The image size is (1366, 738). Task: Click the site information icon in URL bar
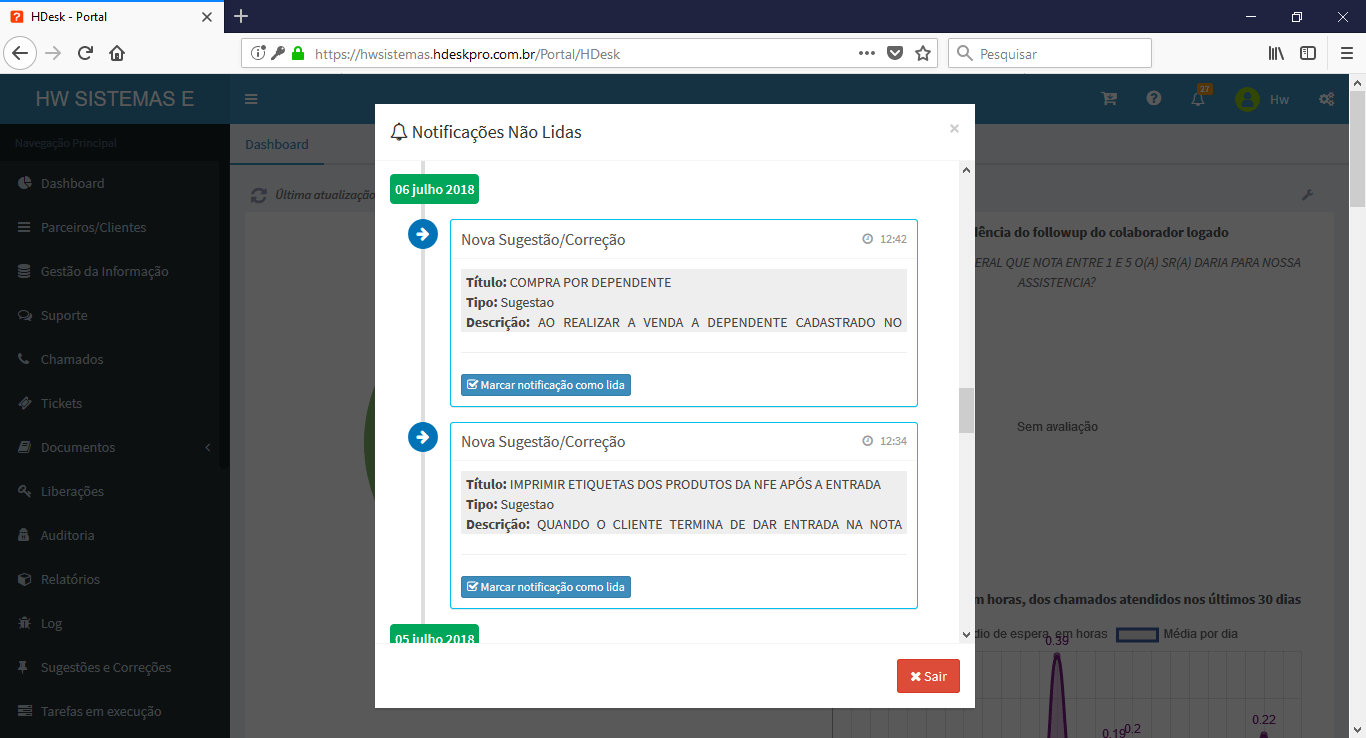[x=258, y=54]
